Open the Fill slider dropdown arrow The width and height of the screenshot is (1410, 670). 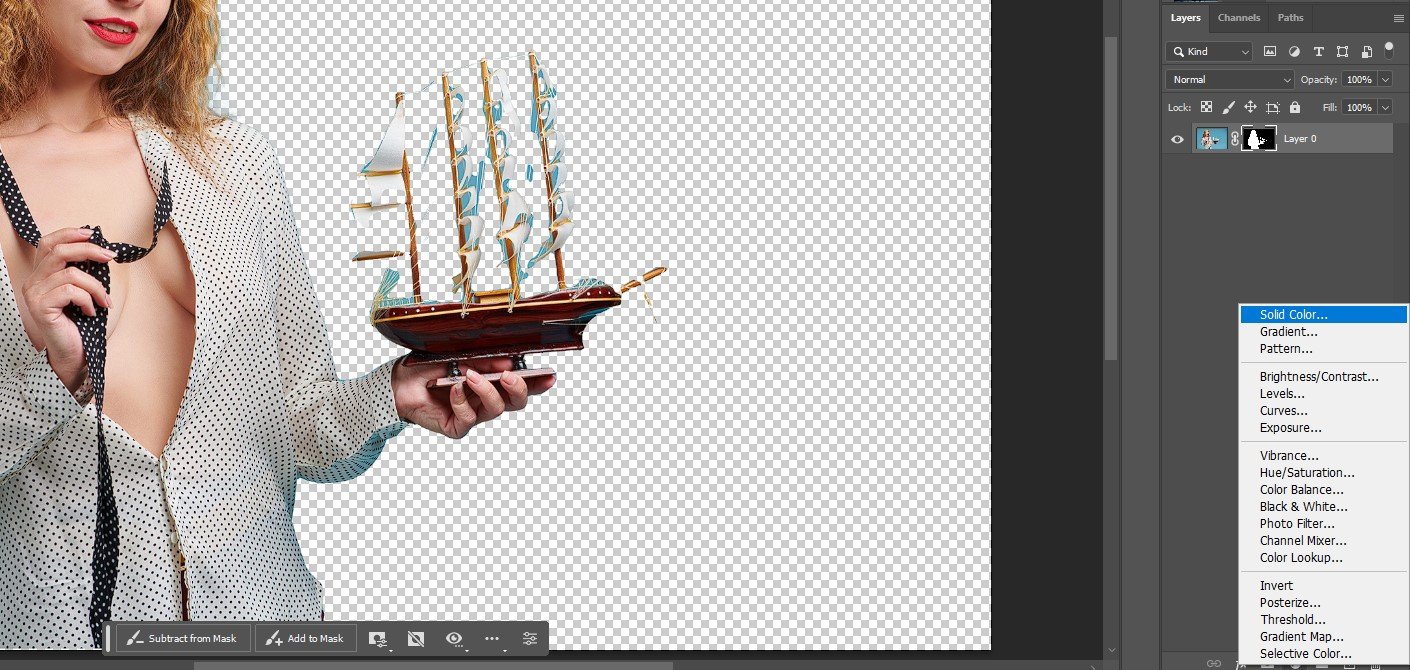point(1385,107)
